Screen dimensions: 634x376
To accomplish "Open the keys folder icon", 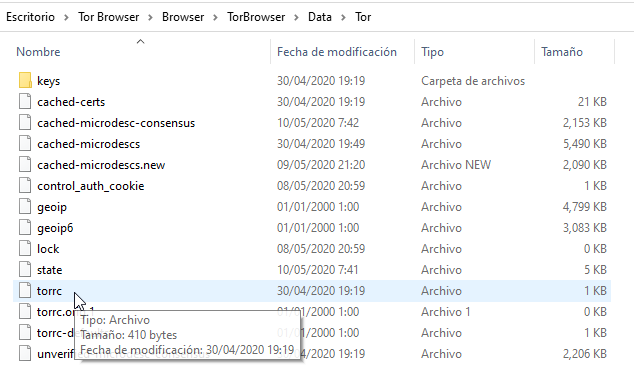I will pyautogui.click(x=25, y=80).
